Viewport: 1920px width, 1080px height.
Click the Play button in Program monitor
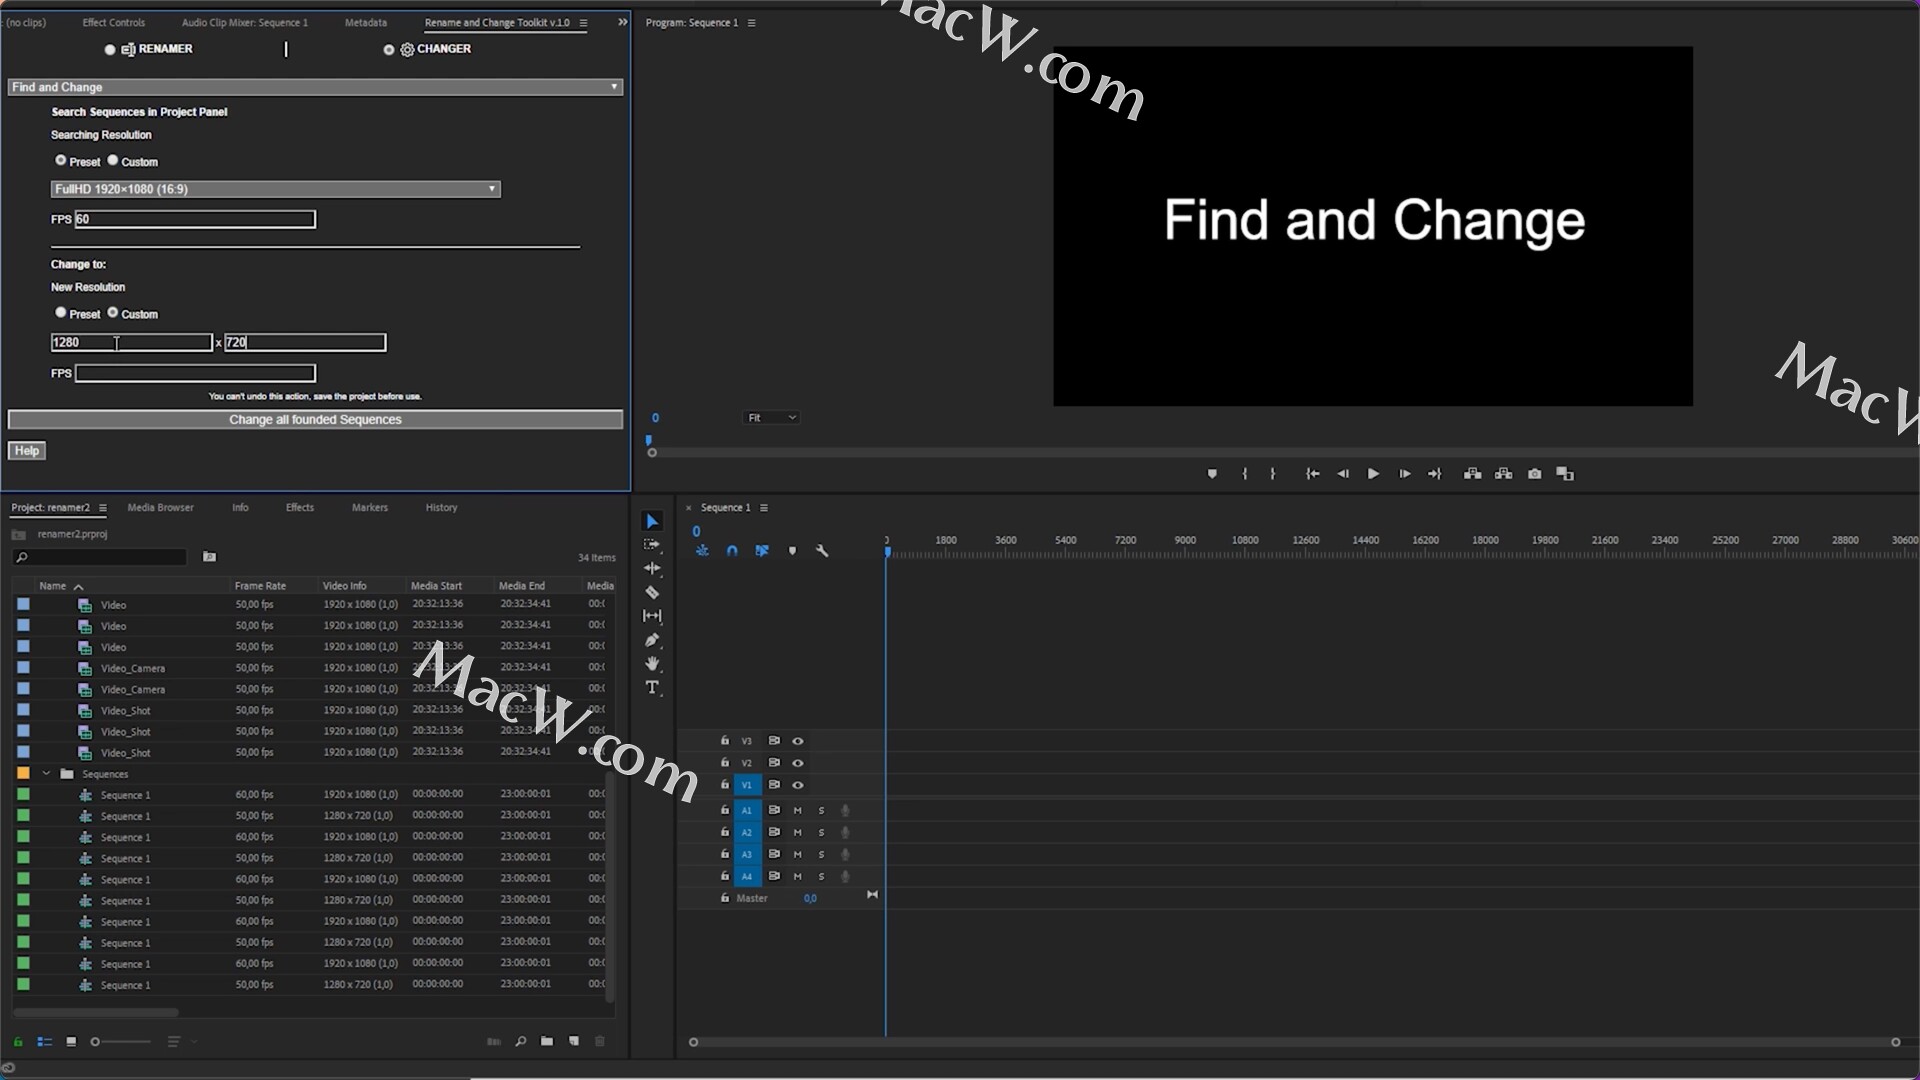(1373, 474)
